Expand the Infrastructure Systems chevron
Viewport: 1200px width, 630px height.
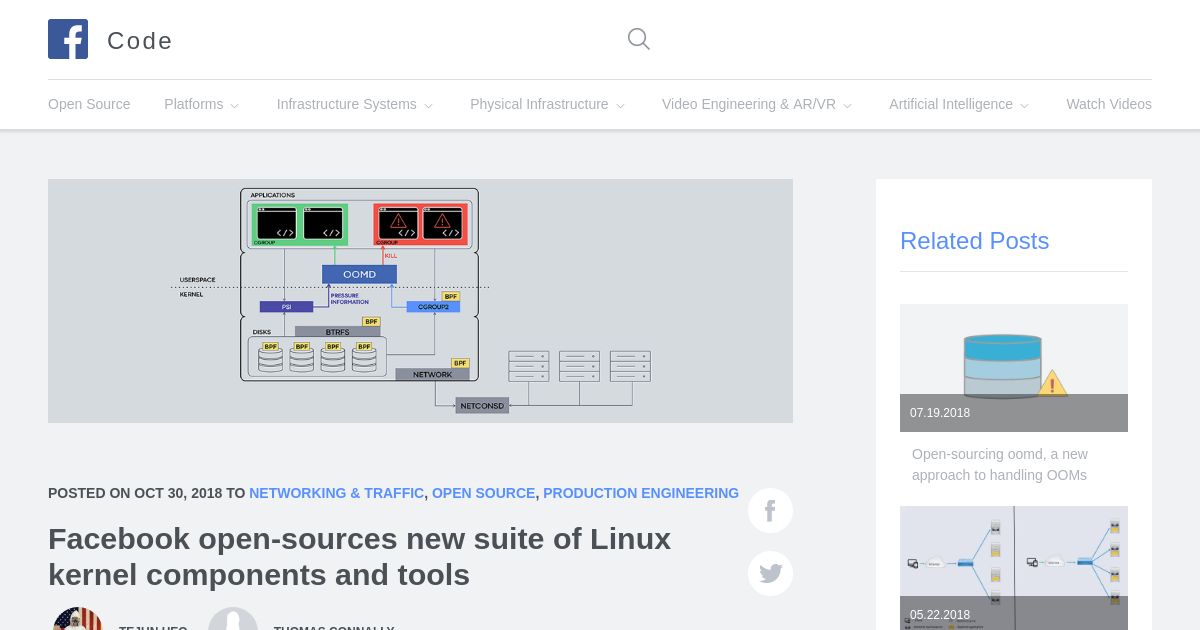[x=428, y=105]
